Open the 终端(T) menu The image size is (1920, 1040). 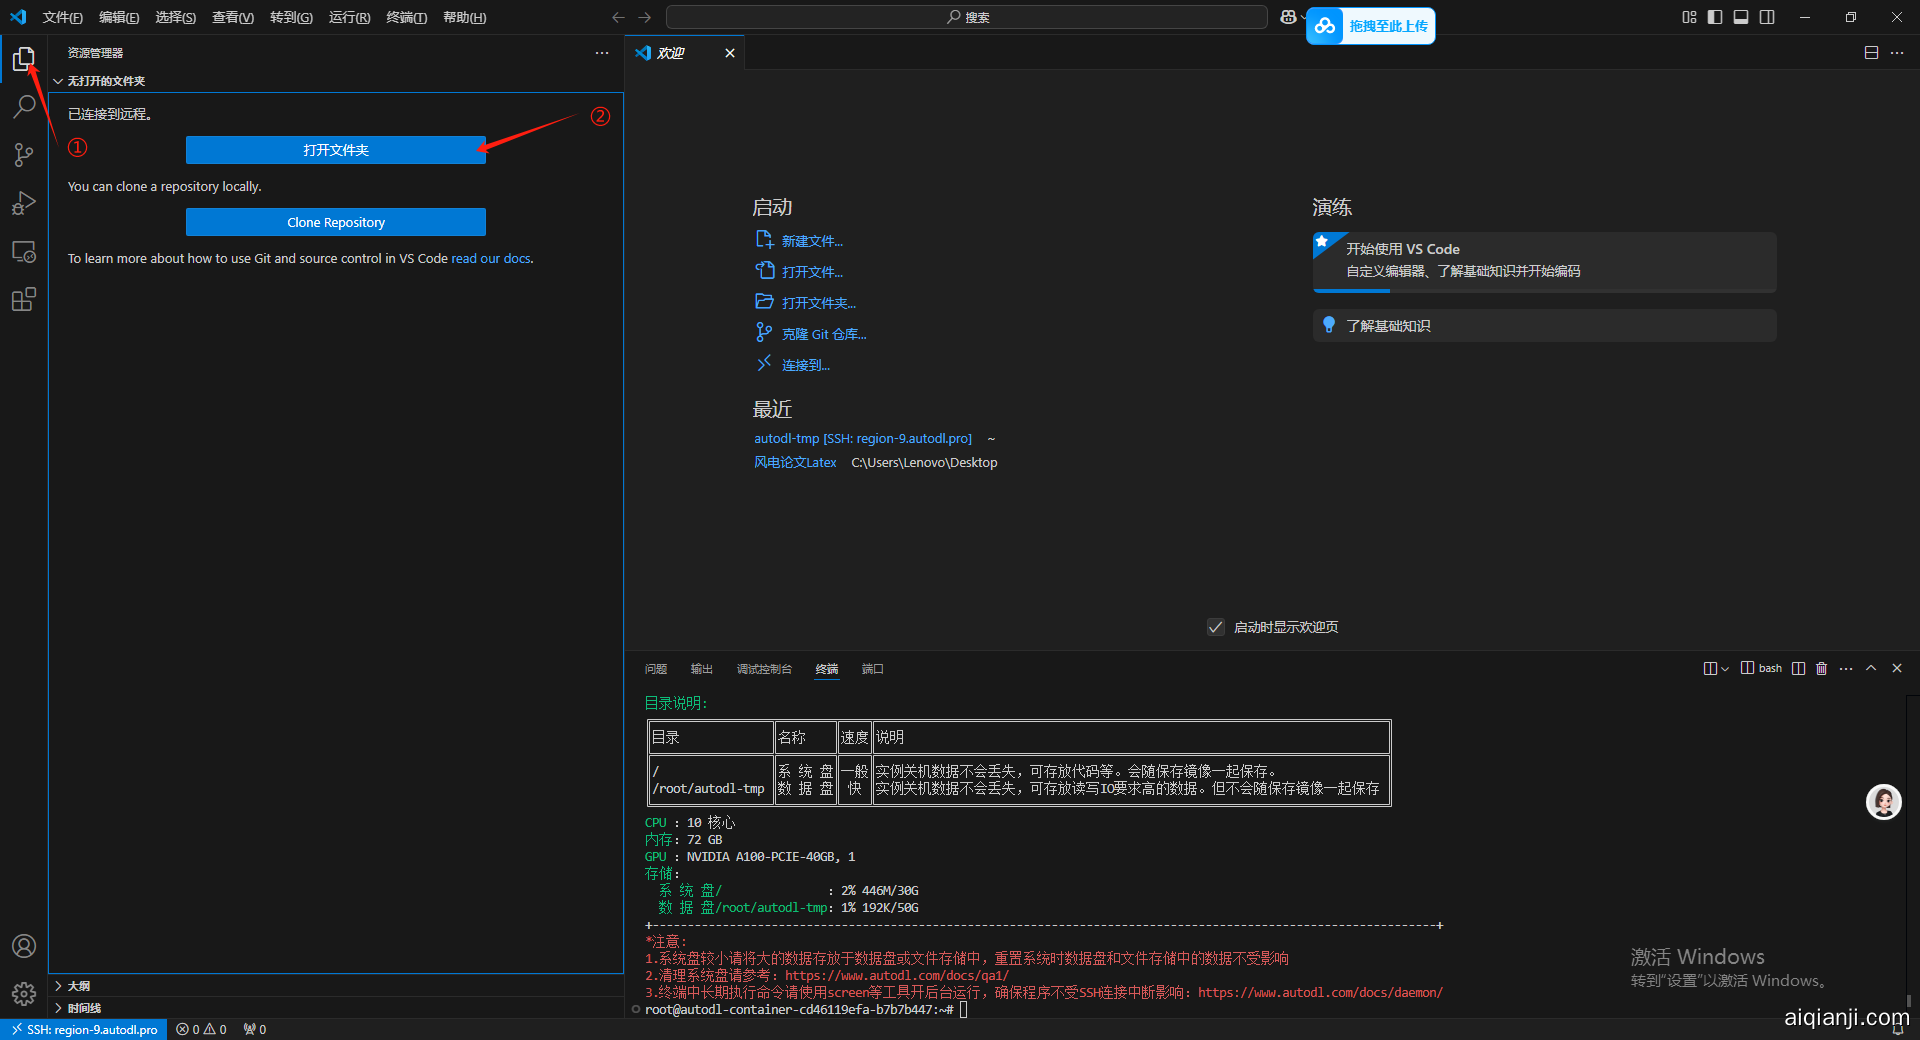(x=406, y=17)
